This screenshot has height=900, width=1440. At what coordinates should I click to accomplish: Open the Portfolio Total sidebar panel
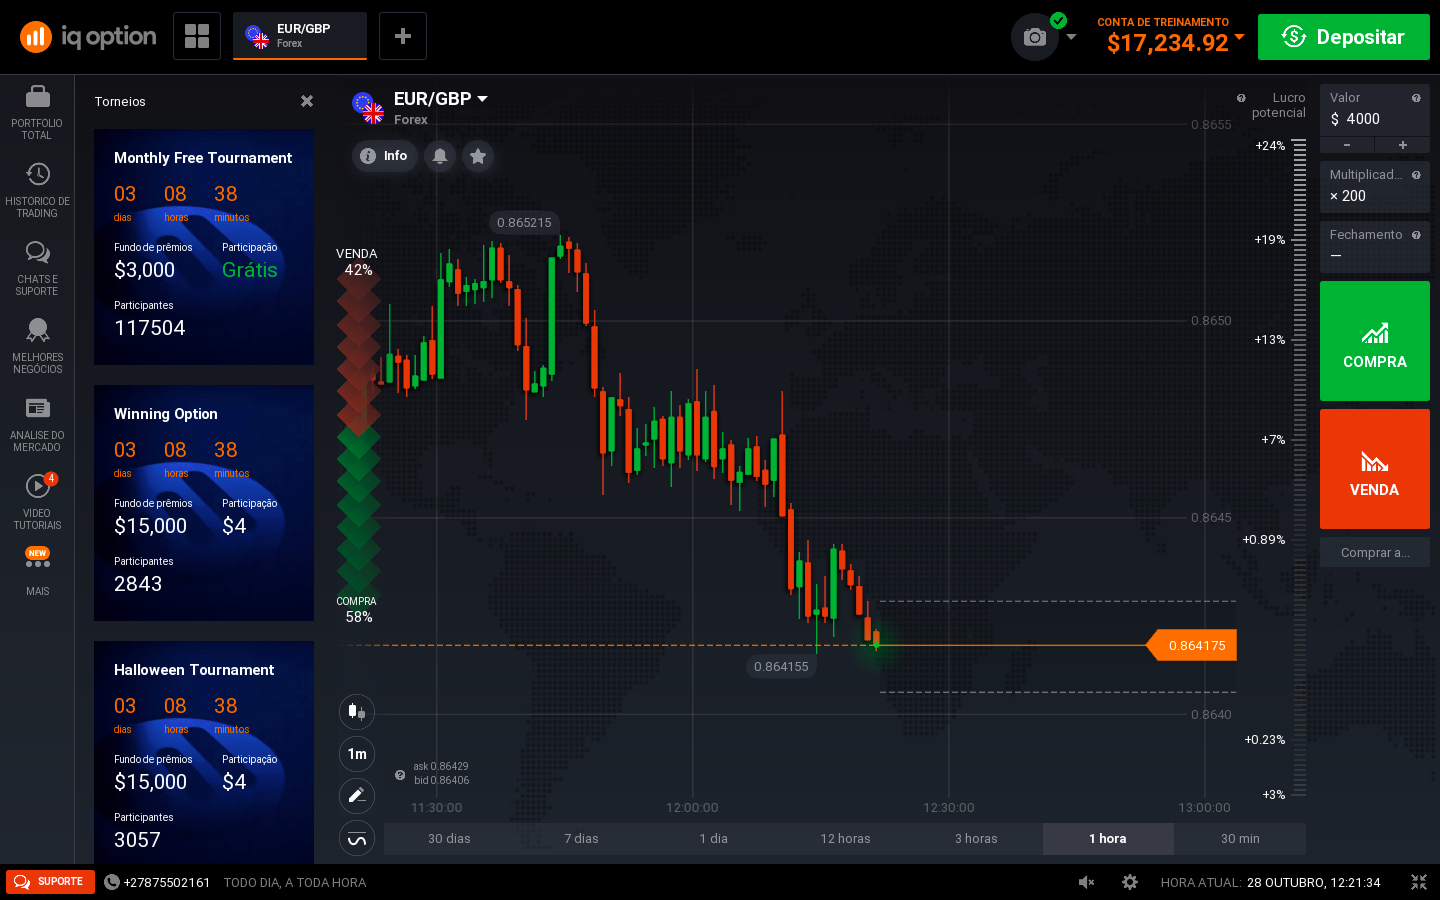click(37, 113)
